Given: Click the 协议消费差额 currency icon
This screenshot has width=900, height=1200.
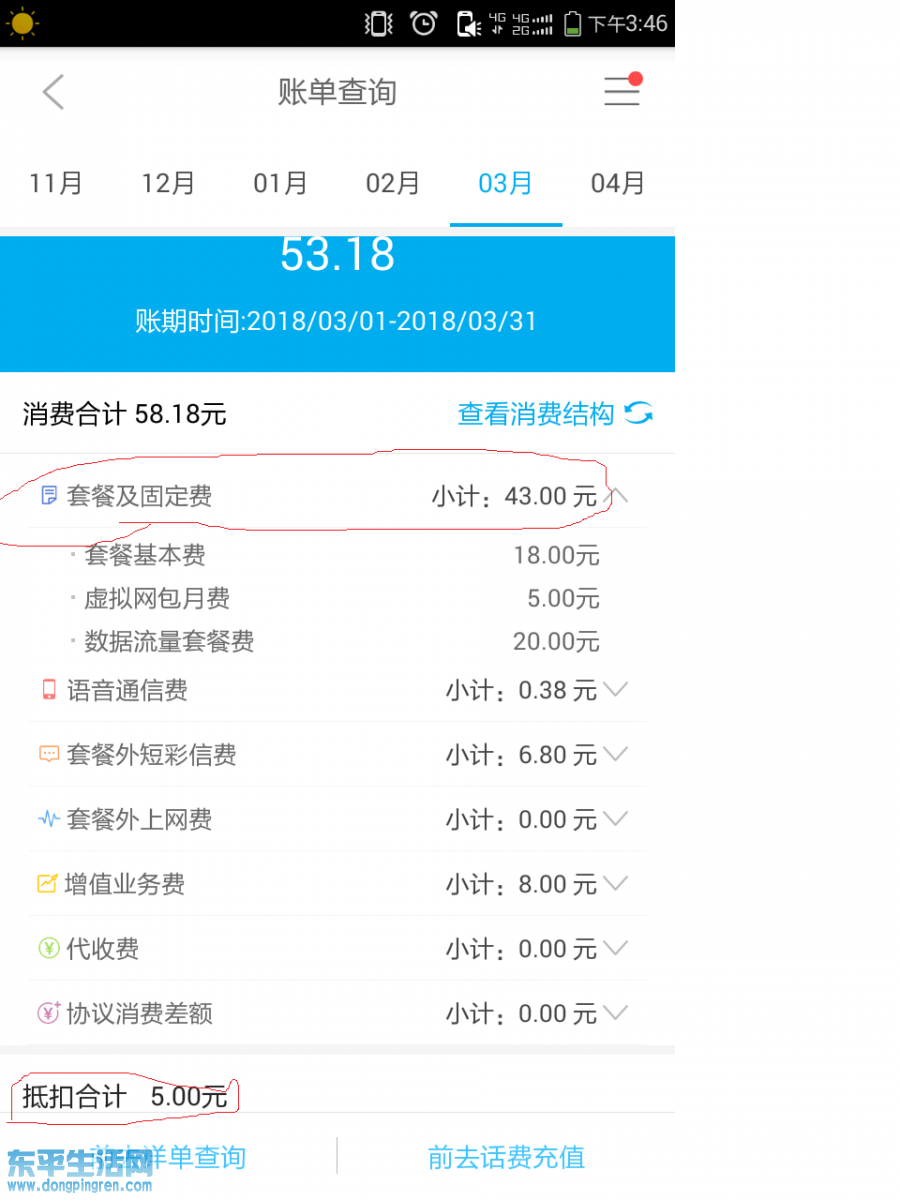Looking at the screenshot, I should 47,1013.
